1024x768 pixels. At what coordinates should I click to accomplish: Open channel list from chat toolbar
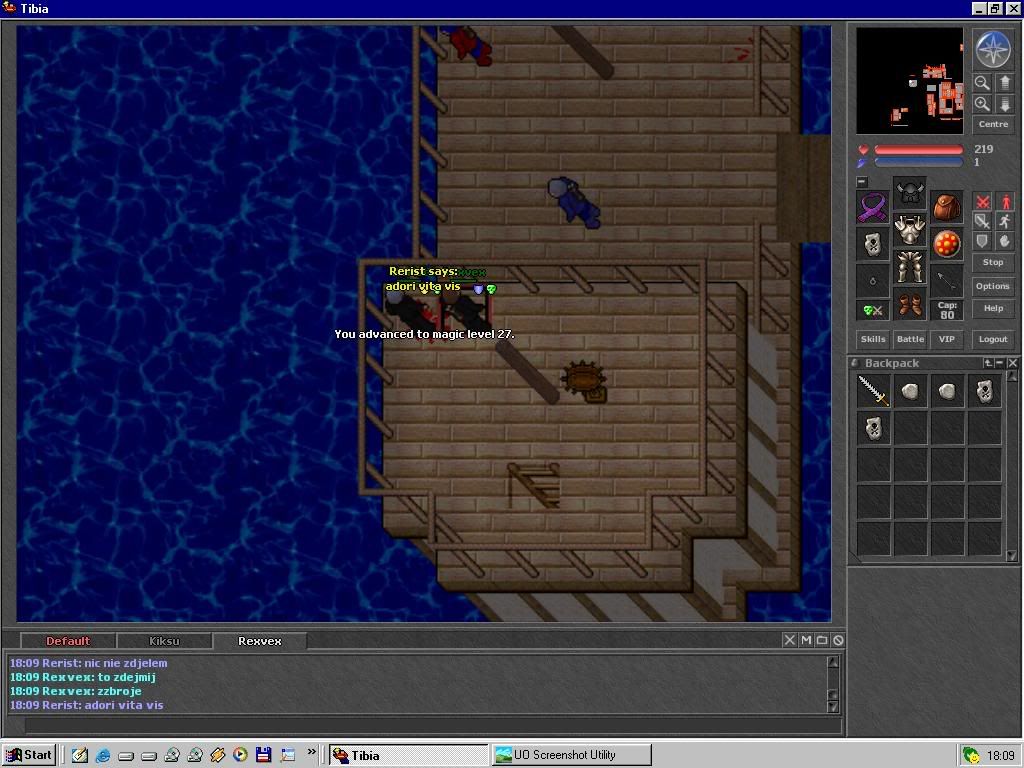point(822,640)
